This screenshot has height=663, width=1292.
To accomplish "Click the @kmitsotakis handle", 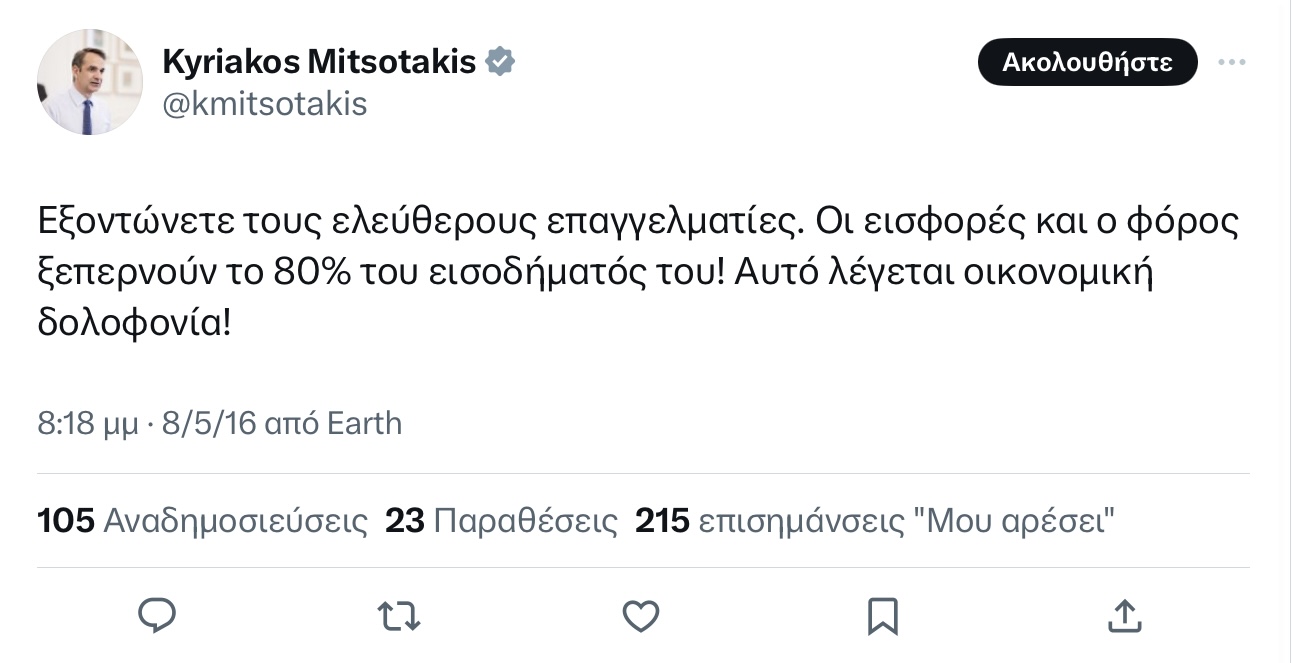I will coord(265,104).
